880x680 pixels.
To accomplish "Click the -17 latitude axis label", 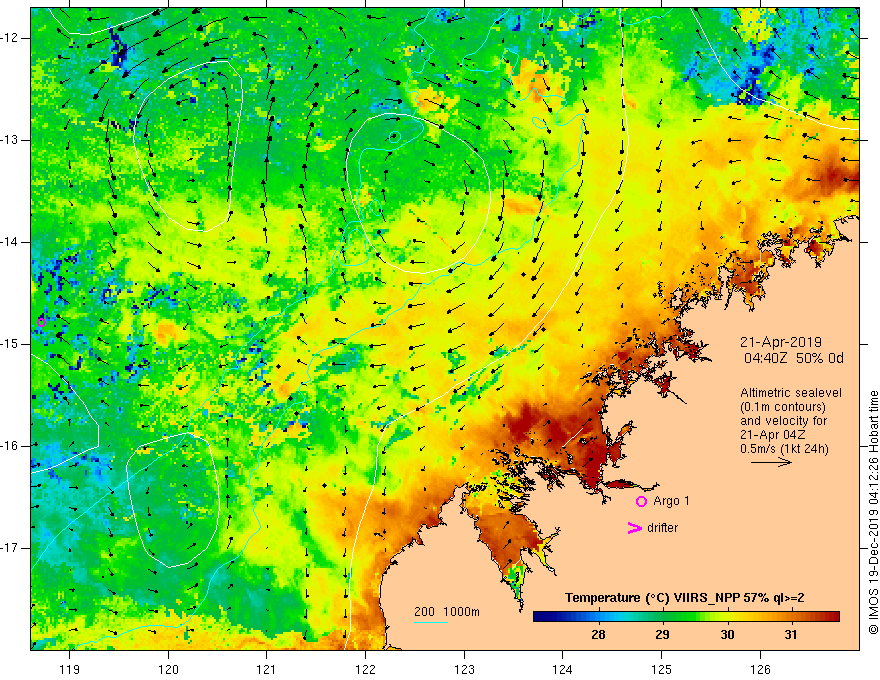I will 10,548.
